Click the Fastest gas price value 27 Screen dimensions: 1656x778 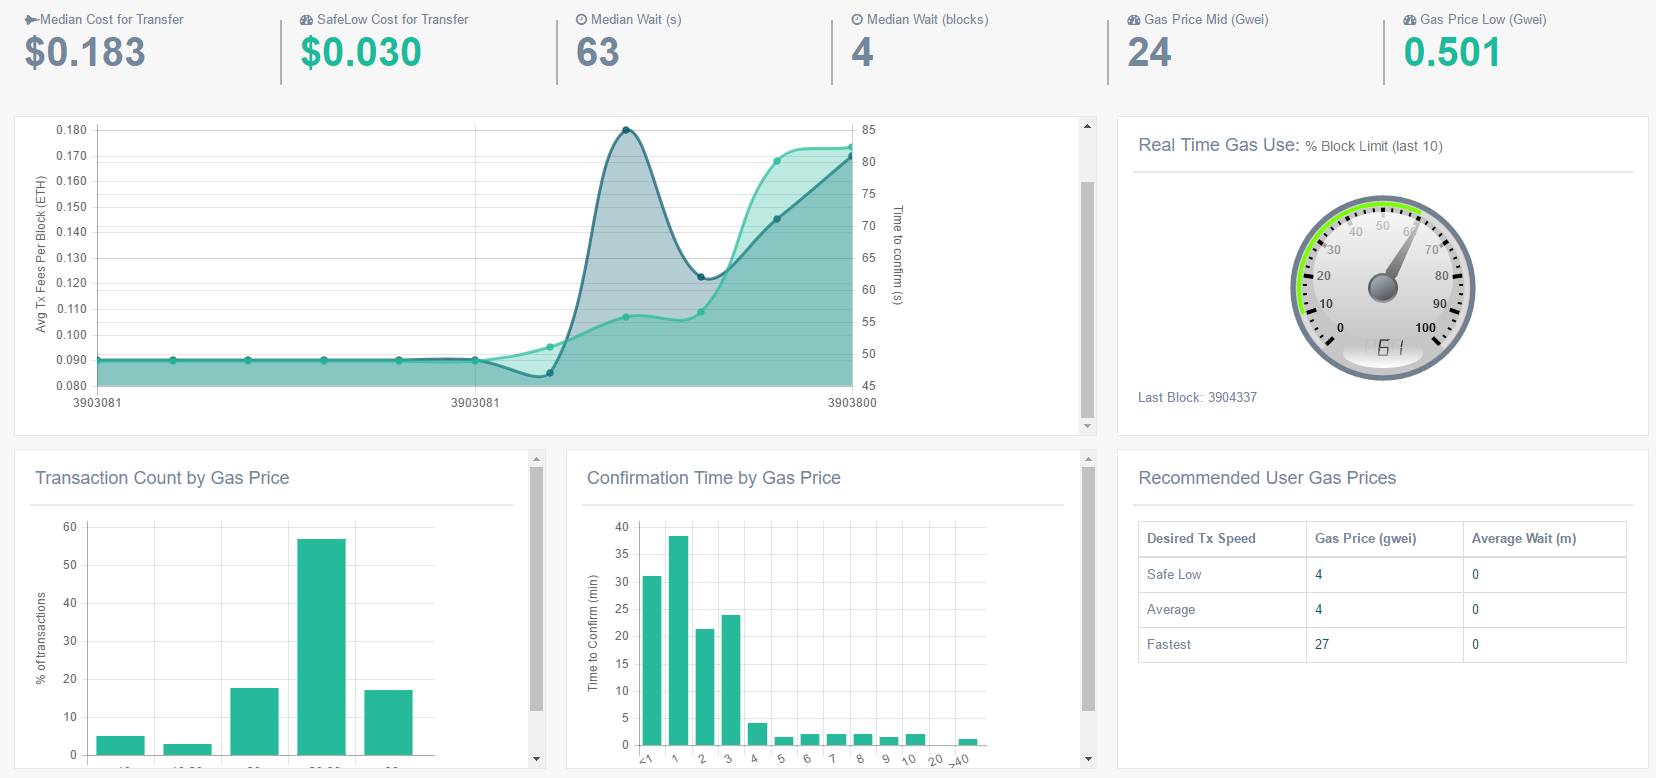(1322, 645)
